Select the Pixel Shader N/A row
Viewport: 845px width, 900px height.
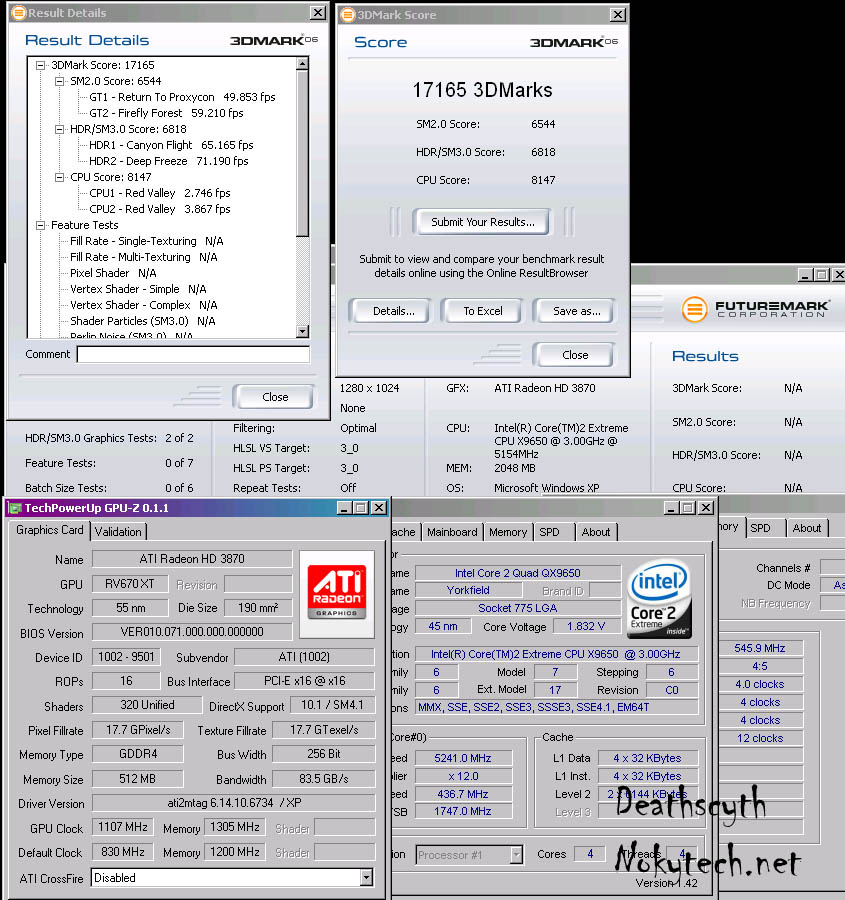click(x=113, y=274)
